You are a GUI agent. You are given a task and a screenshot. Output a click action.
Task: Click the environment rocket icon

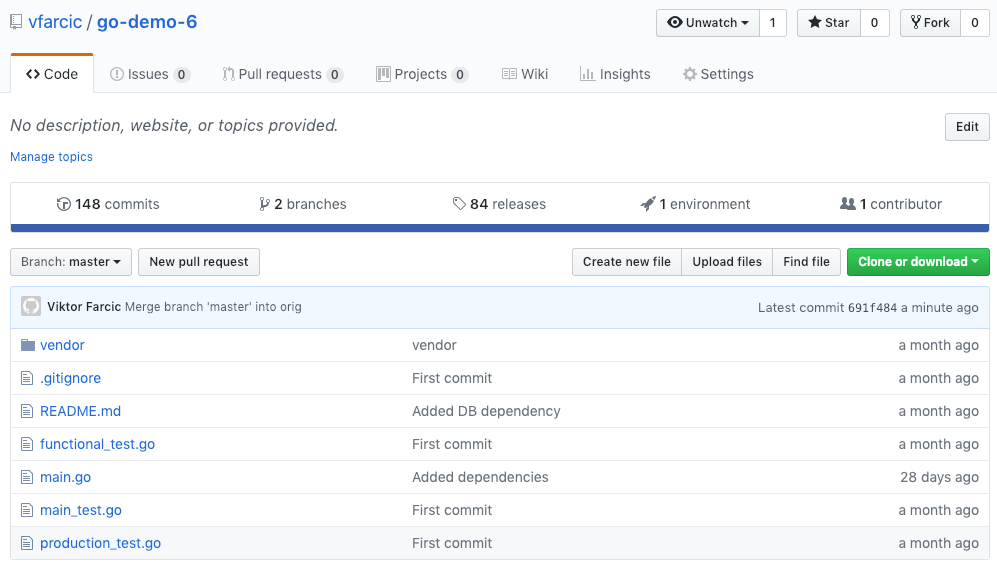(x=647, y=204)
